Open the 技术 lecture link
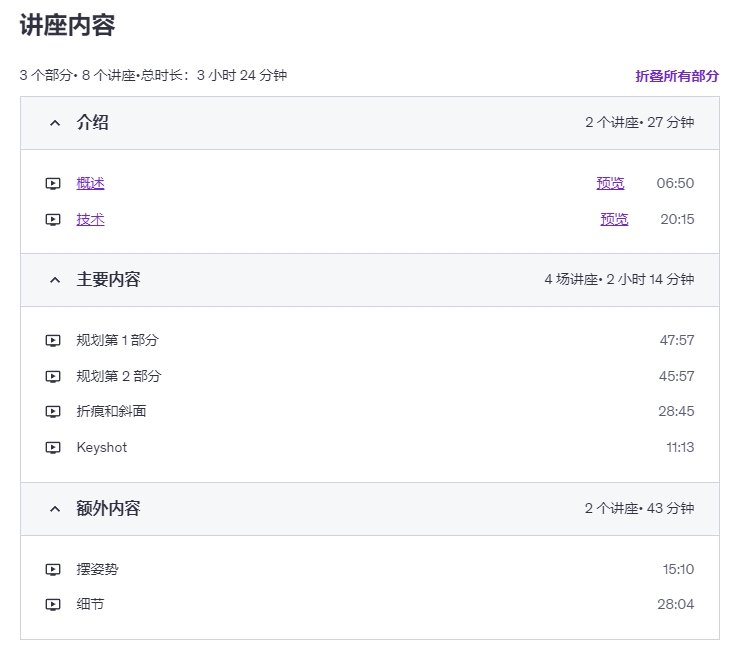This screenshot has width=743, height=656. [x=91, y=219]
